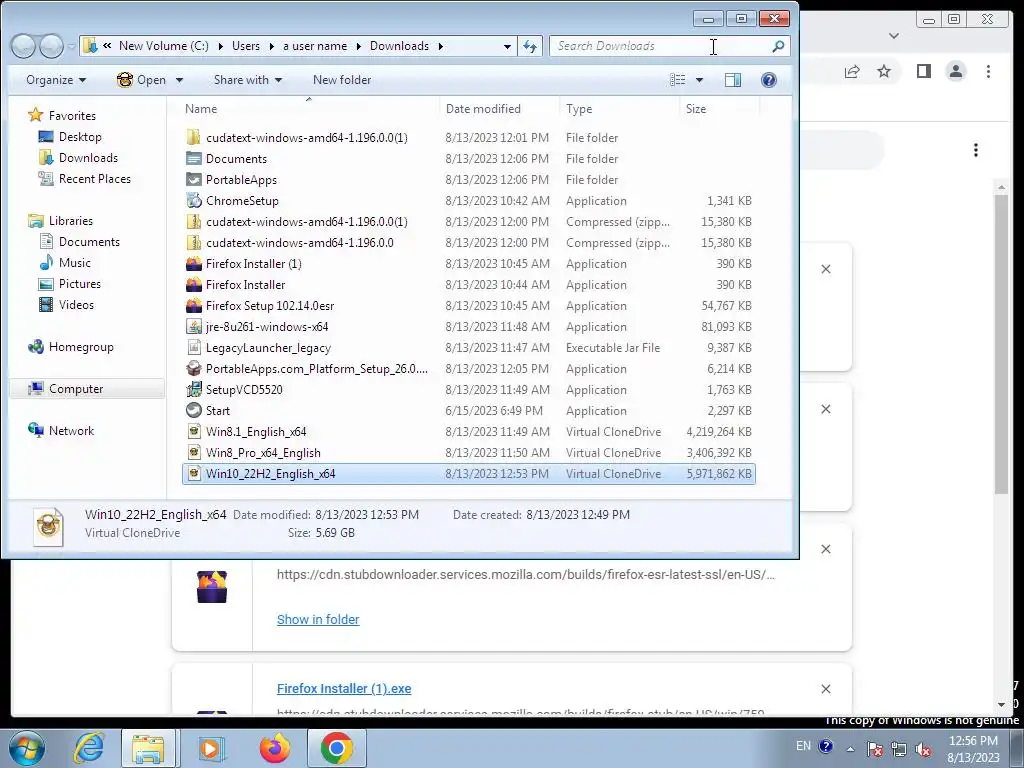Image resolution: width=1024 pixels, height=768 pixels.
Task: Sort by the Size column header
Action: click(x=720, y=108)
